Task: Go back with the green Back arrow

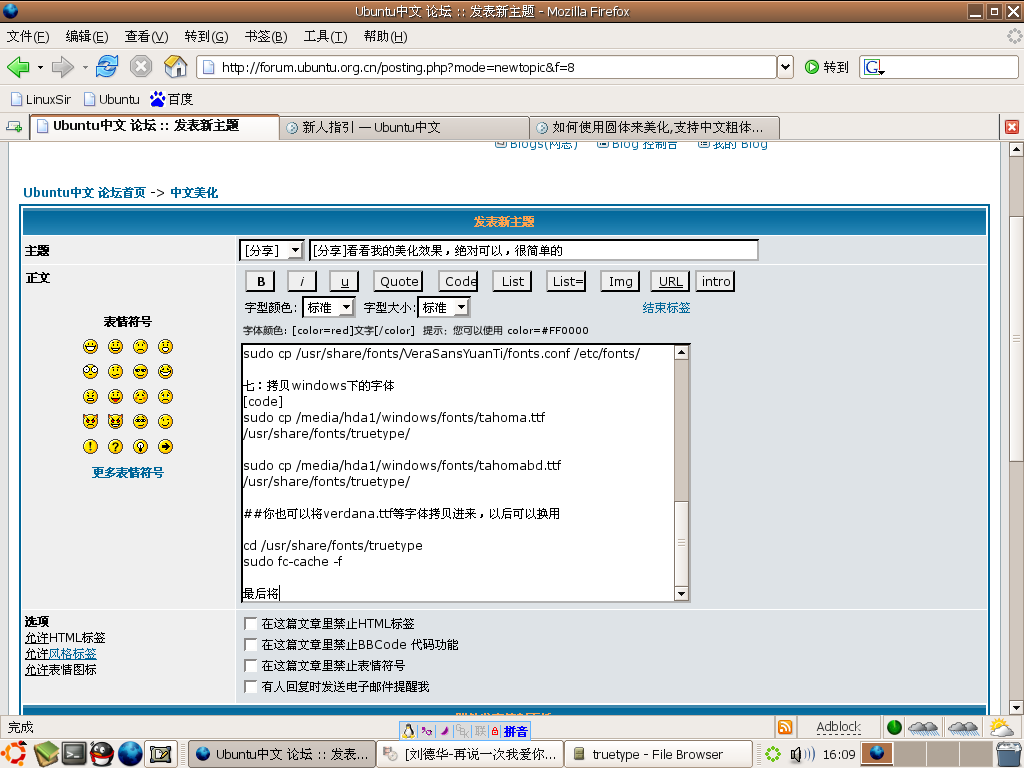Action: [18, 67]
